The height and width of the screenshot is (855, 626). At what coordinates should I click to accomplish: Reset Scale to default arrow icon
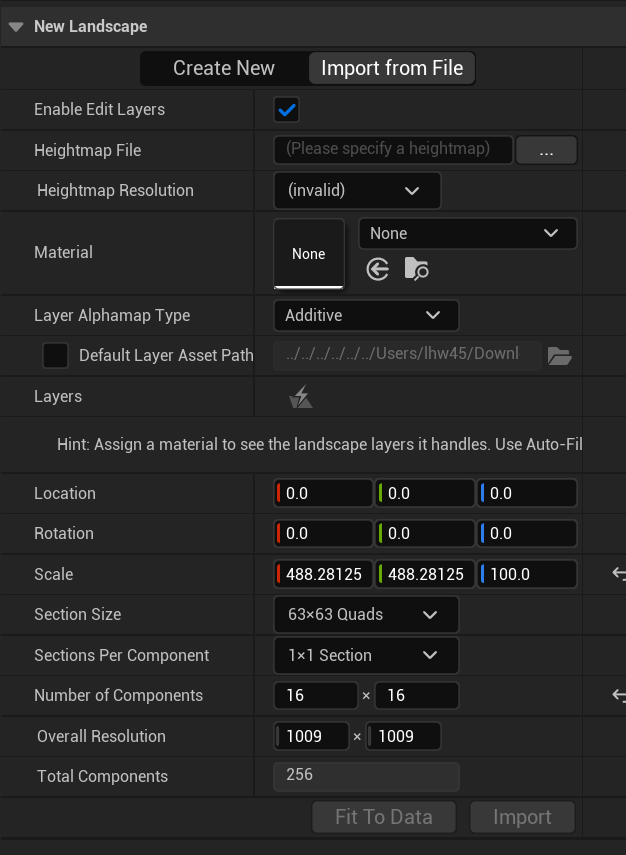619,573
